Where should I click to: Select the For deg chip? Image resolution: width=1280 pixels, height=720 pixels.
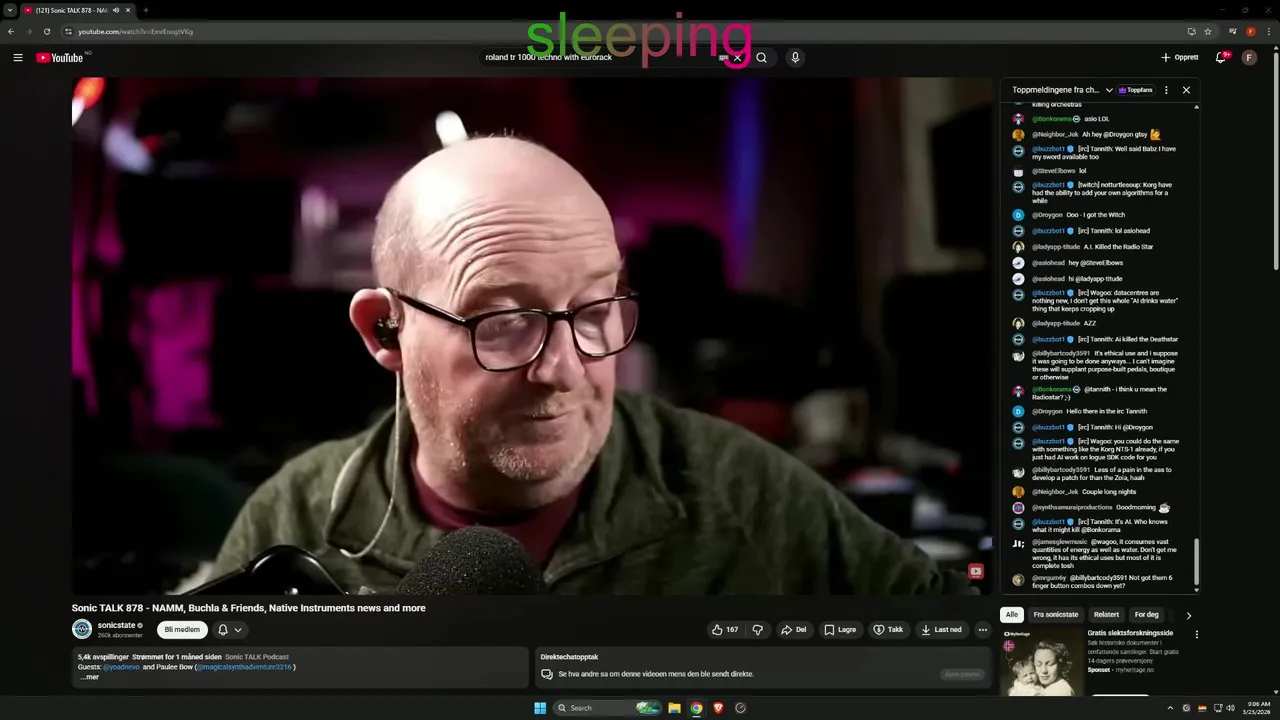click(x=1147, y=615)
